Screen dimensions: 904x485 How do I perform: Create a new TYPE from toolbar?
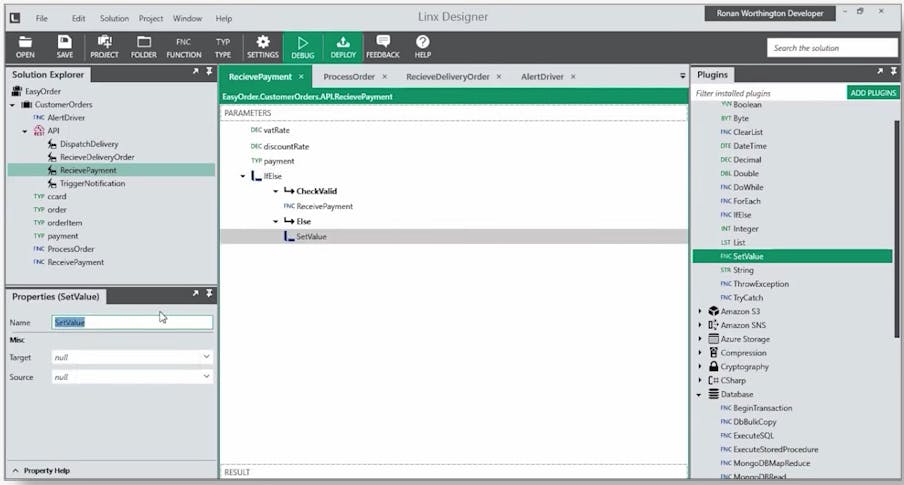point(223,47)
